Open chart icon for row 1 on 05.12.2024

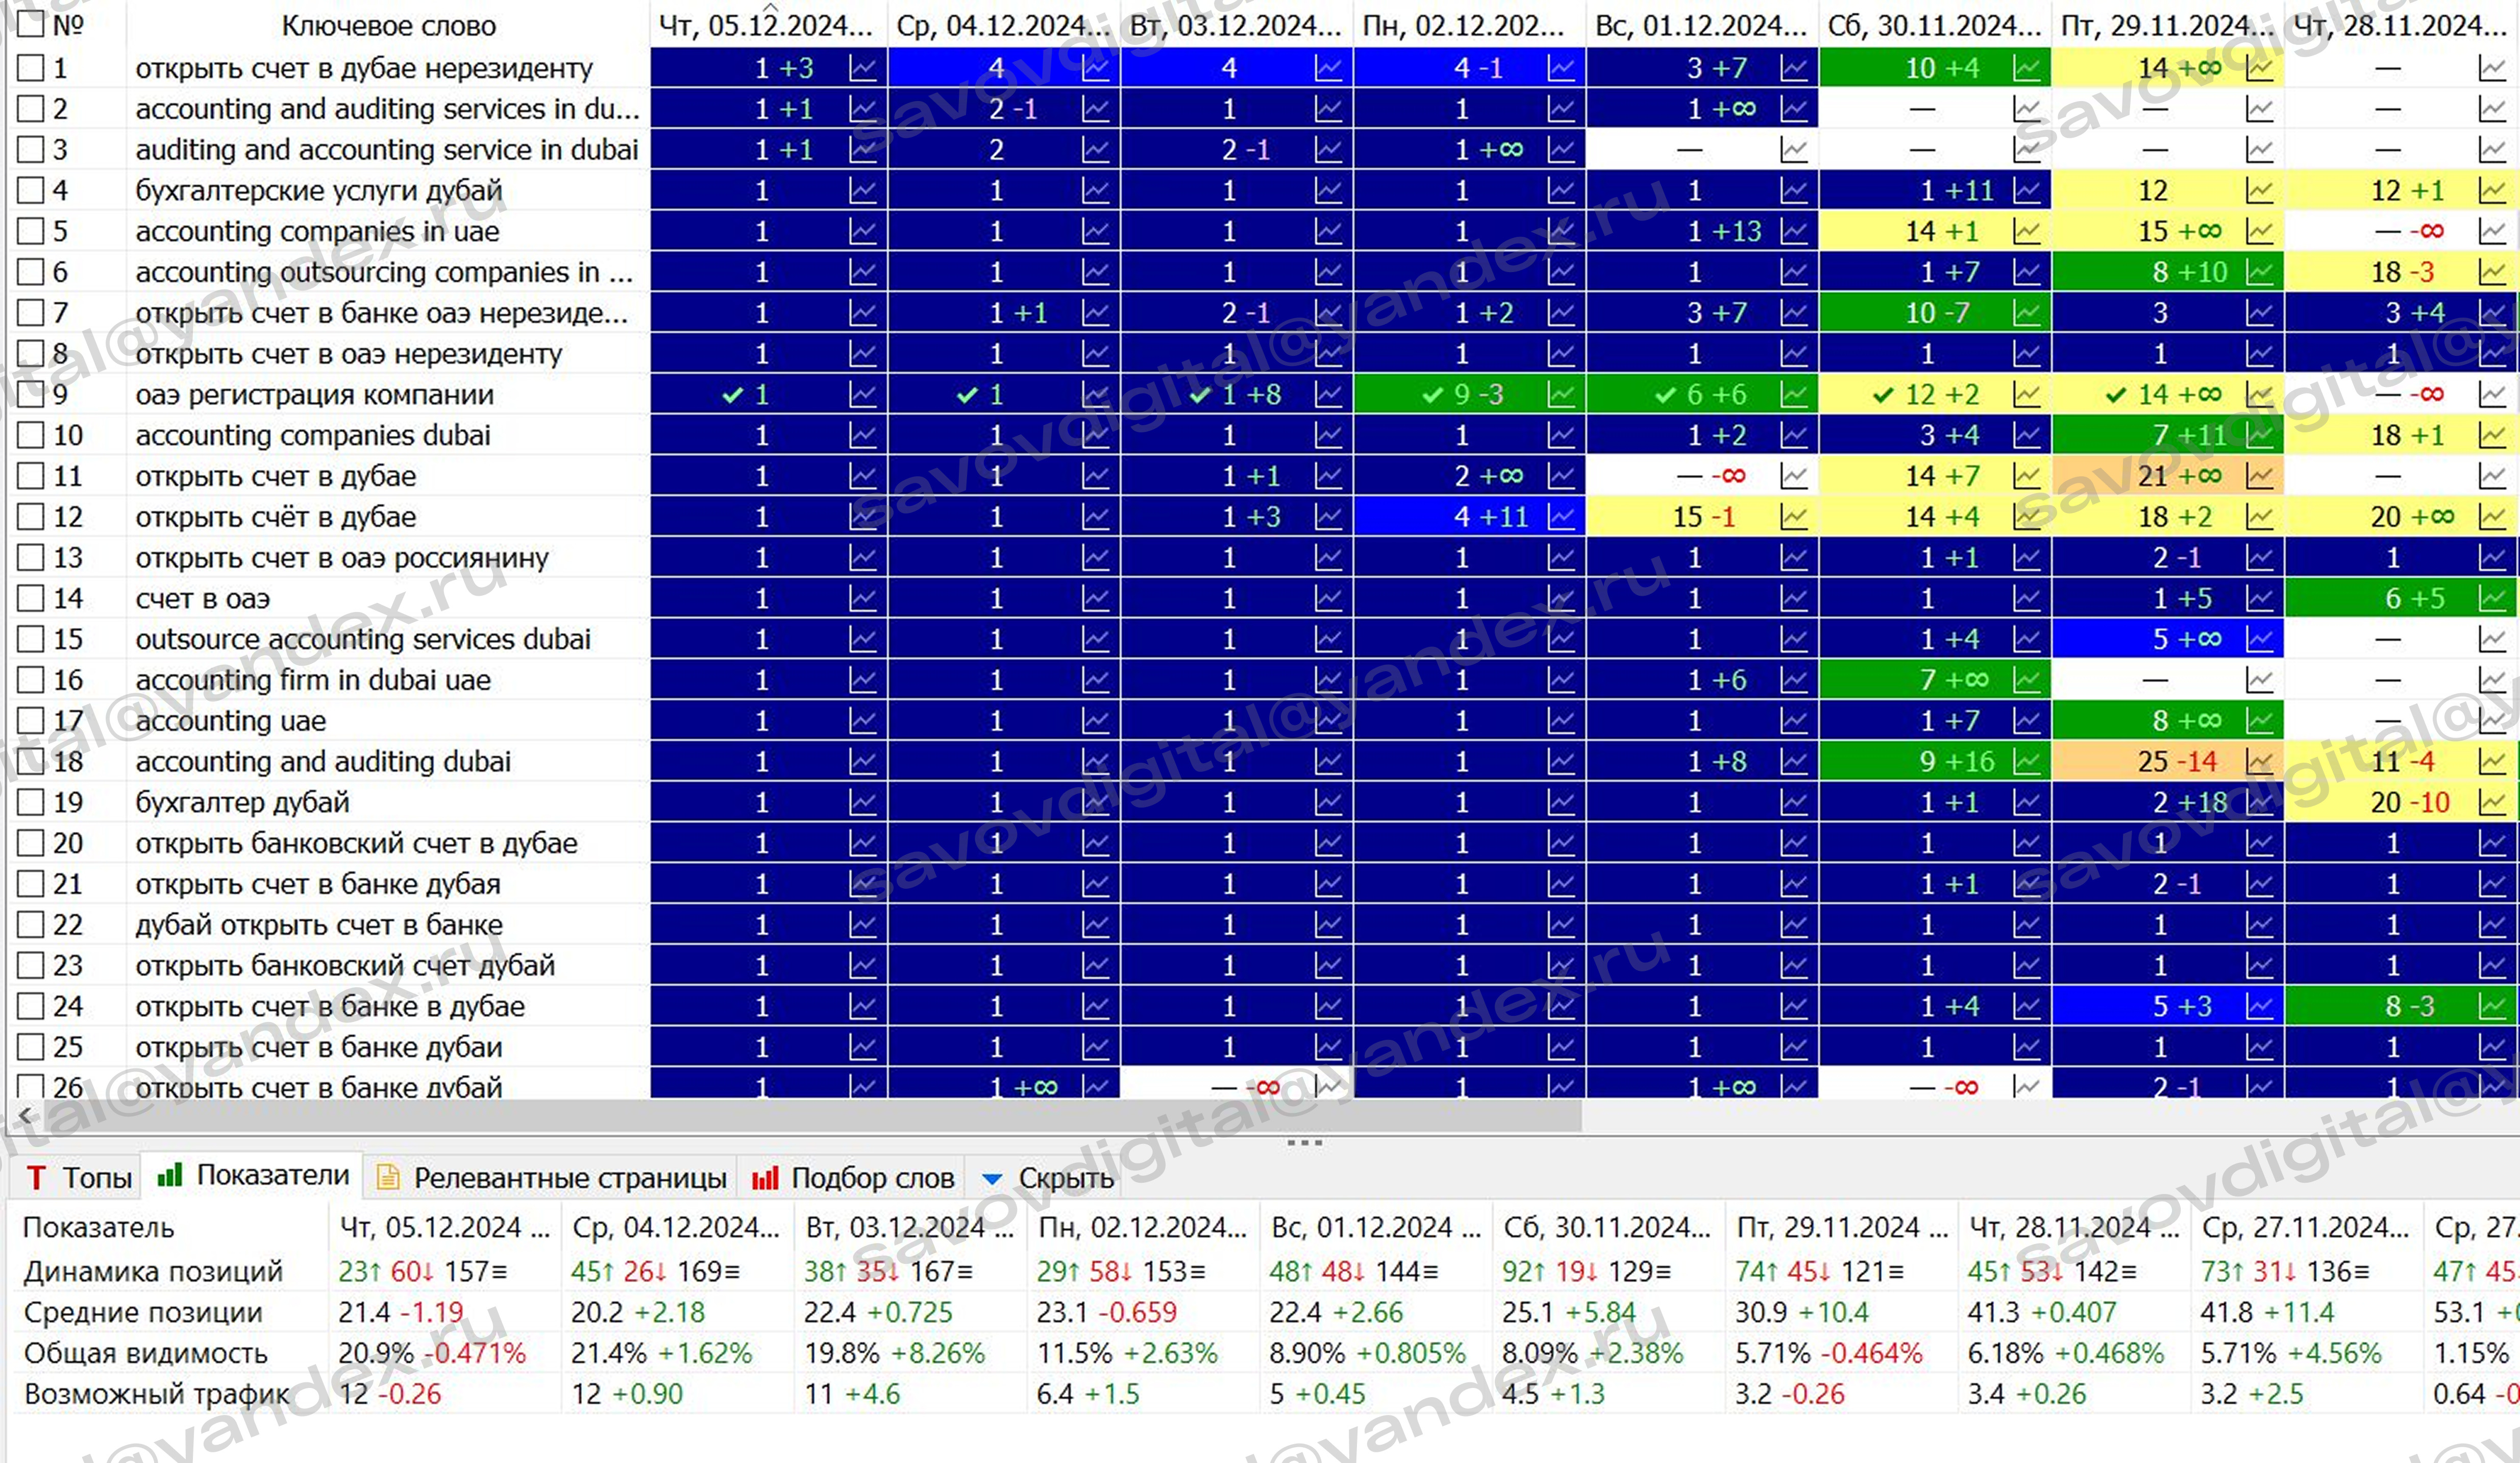(x=862, y=68)
